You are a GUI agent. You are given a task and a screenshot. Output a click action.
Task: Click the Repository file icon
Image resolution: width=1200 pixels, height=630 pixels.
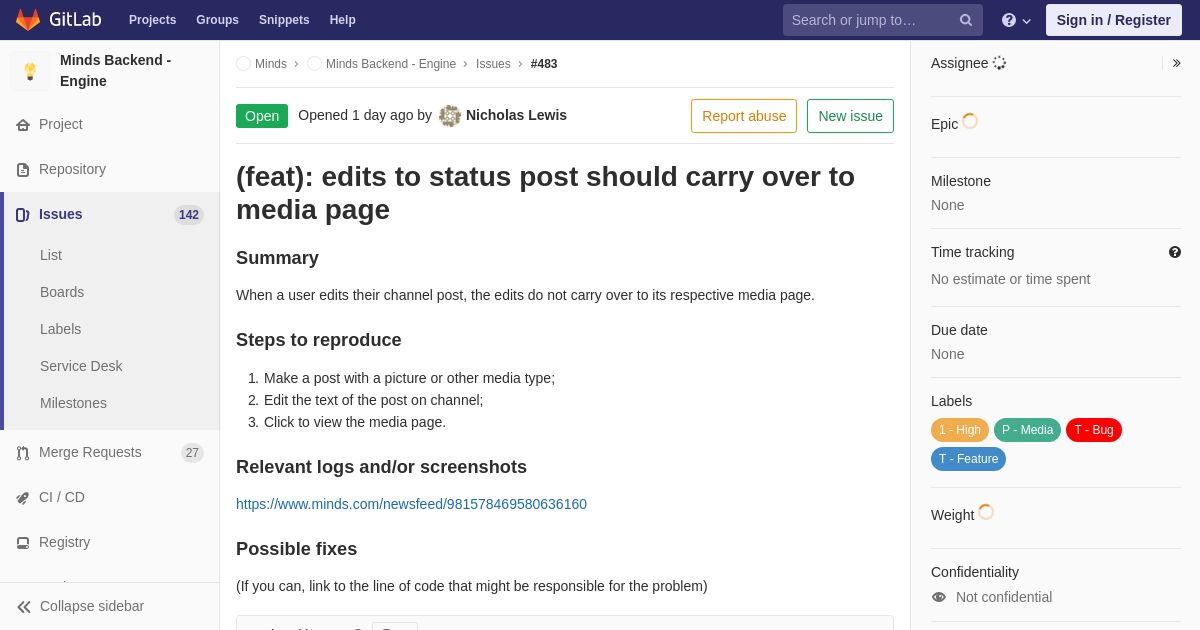coord(23,170)
